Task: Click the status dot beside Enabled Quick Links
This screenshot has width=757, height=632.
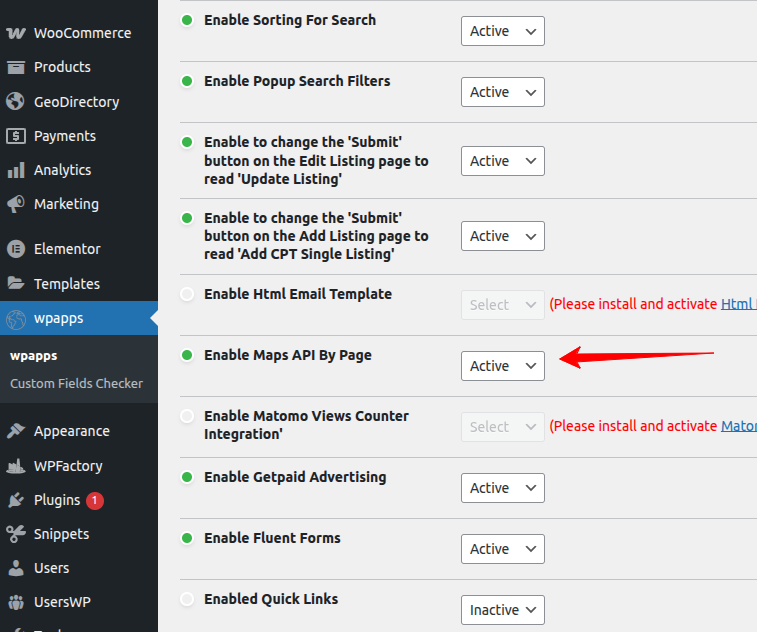Action: click(187, 599)
